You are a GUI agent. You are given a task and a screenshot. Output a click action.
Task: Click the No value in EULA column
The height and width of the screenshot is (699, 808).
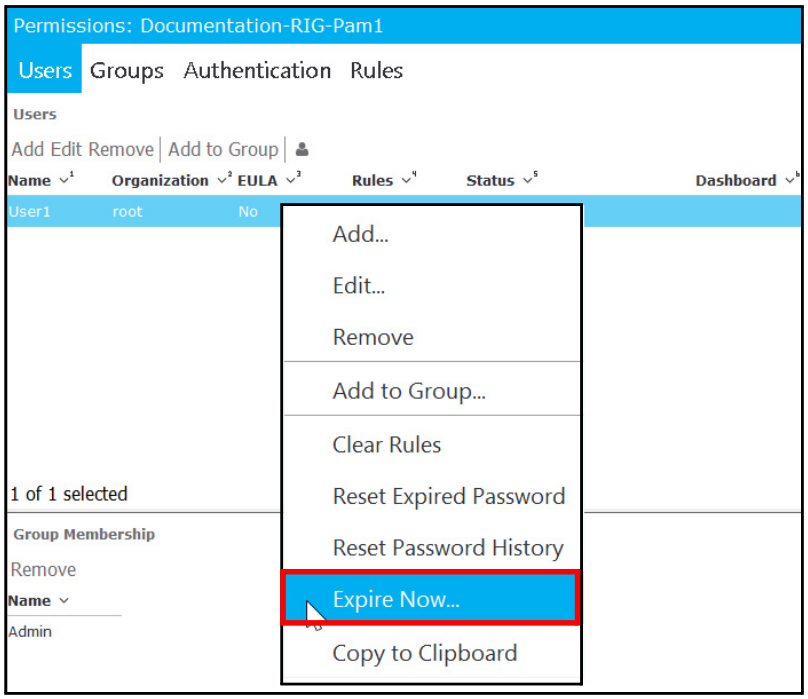tap(248, 211)
